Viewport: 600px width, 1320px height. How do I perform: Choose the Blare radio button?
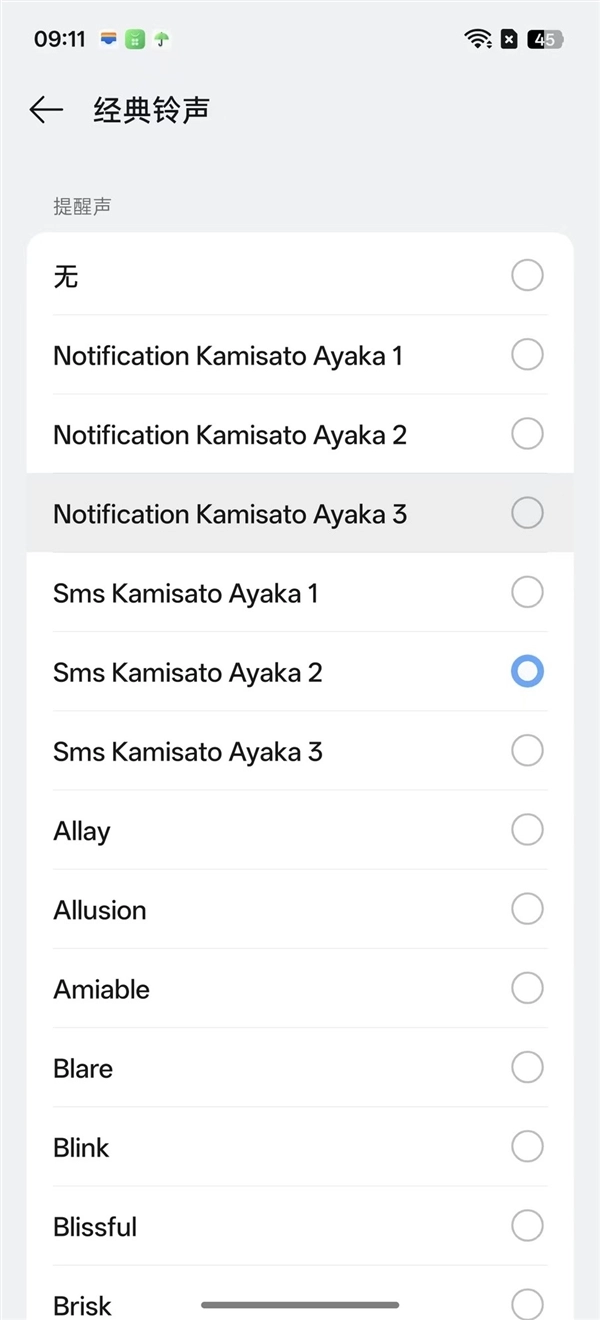pyautogui.click(x=527, y=1067)
